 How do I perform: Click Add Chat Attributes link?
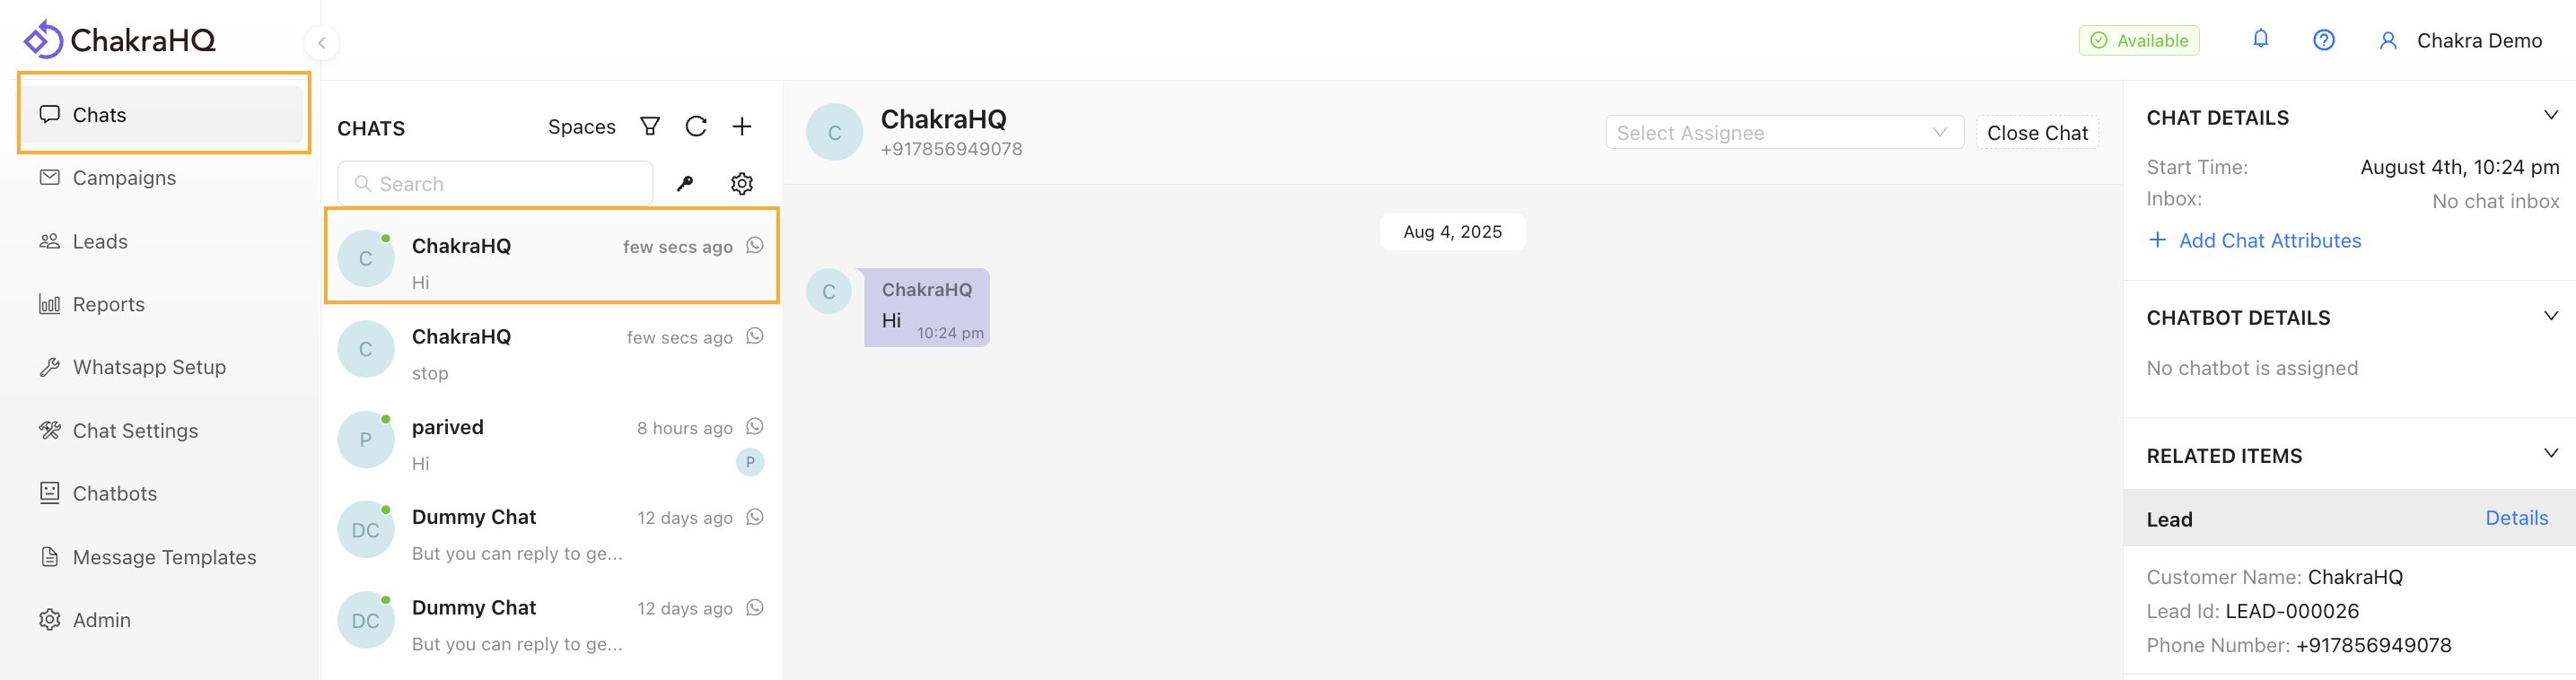(2255, 241)
